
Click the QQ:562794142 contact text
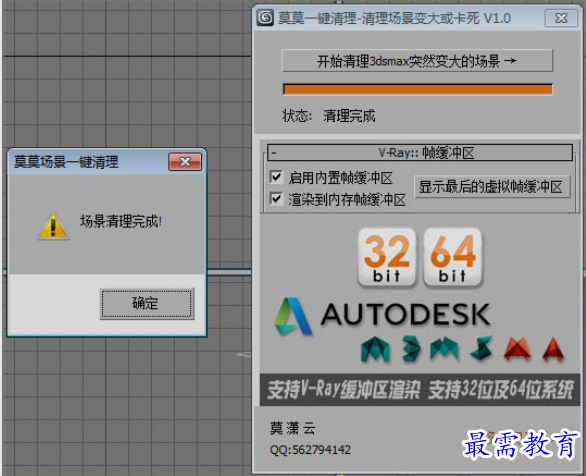(x=311, y=450)
